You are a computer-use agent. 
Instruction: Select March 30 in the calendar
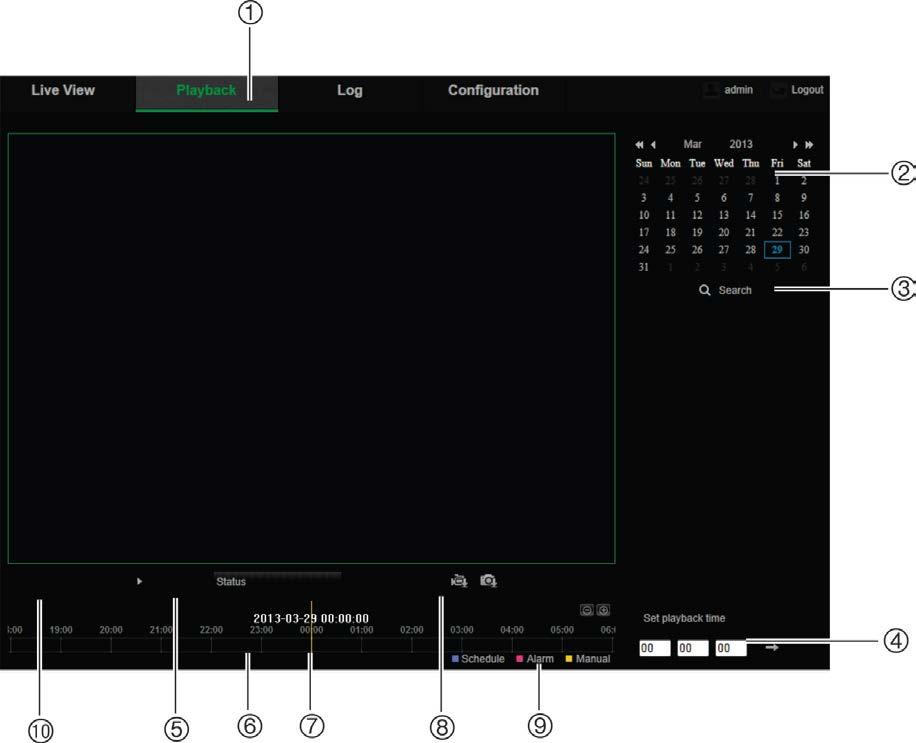tap(804, 249)
